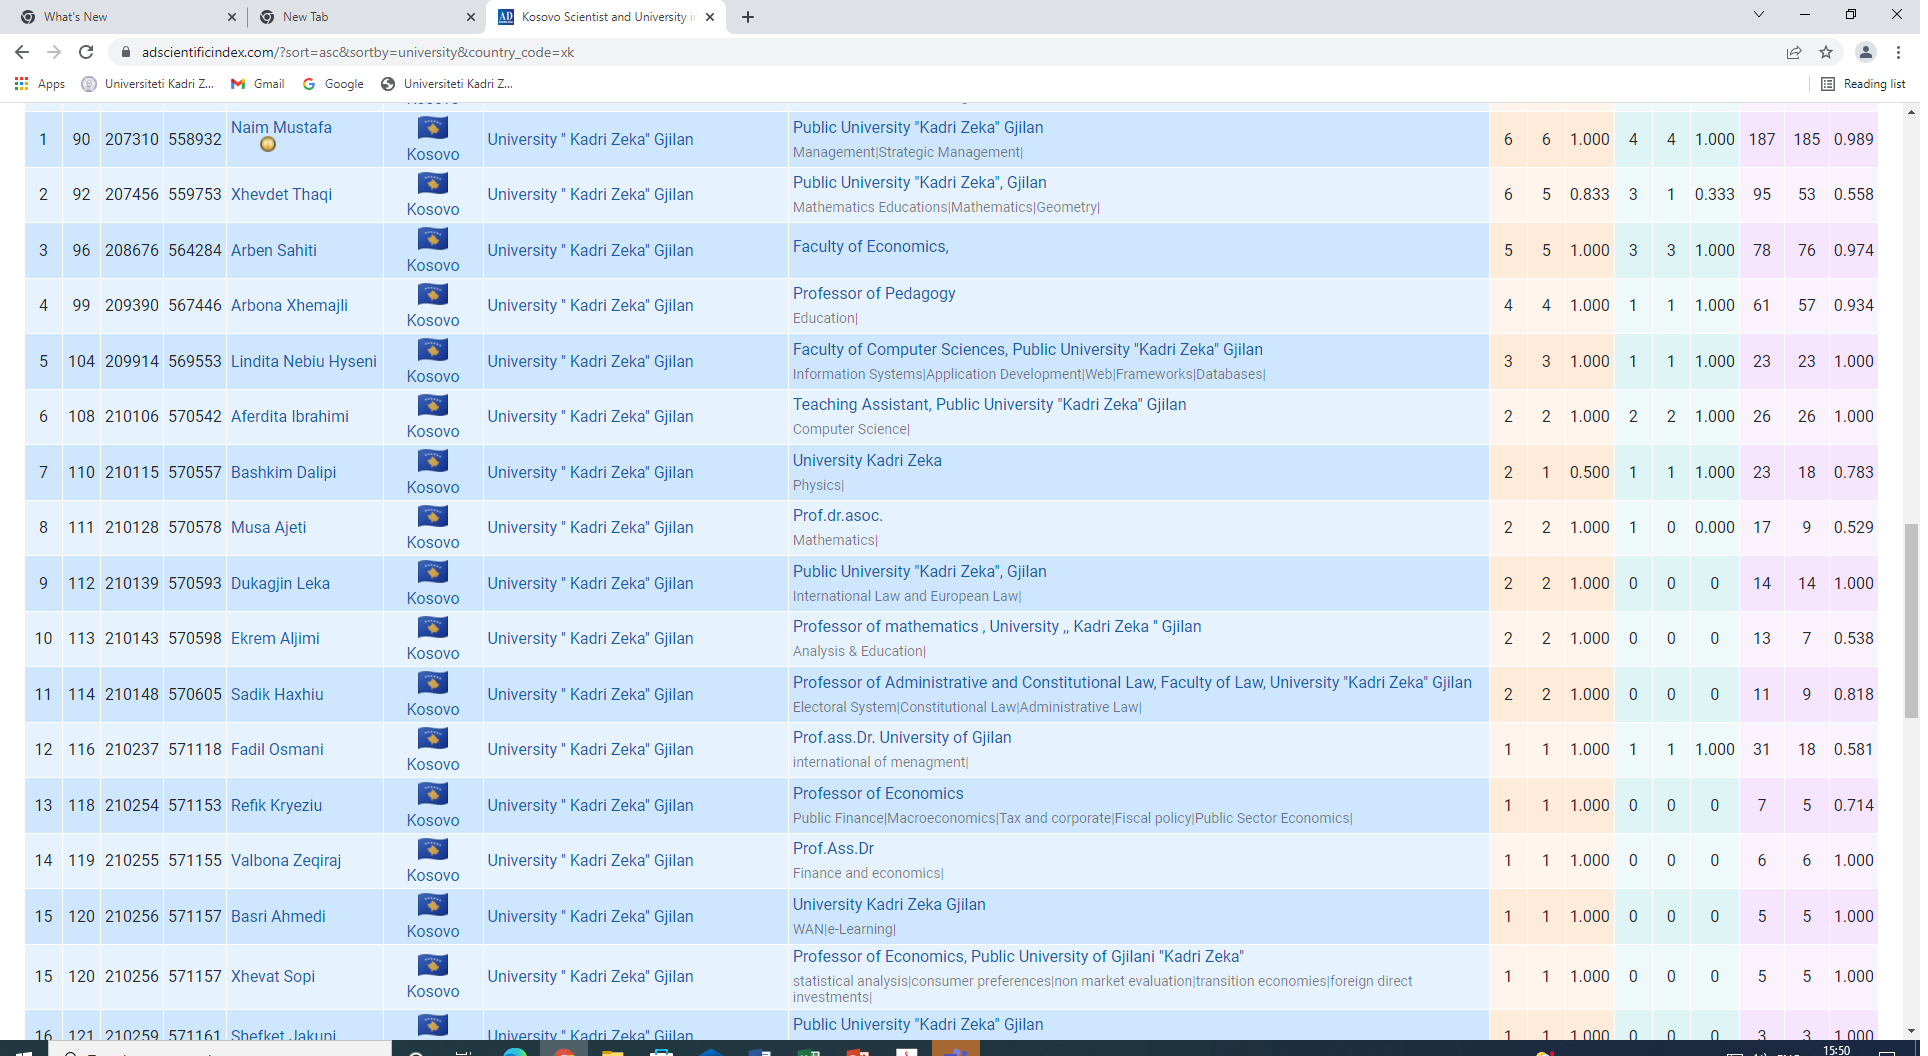Open Xhevdet Thaqi's profile link
Image resolution: width=1928 pixels, height=1056 pixels.
point(281,195)
